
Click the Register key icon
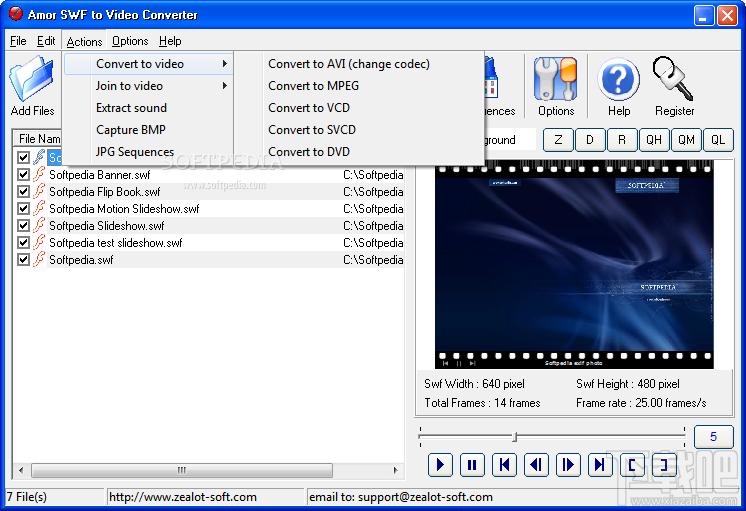coord(673,79)
